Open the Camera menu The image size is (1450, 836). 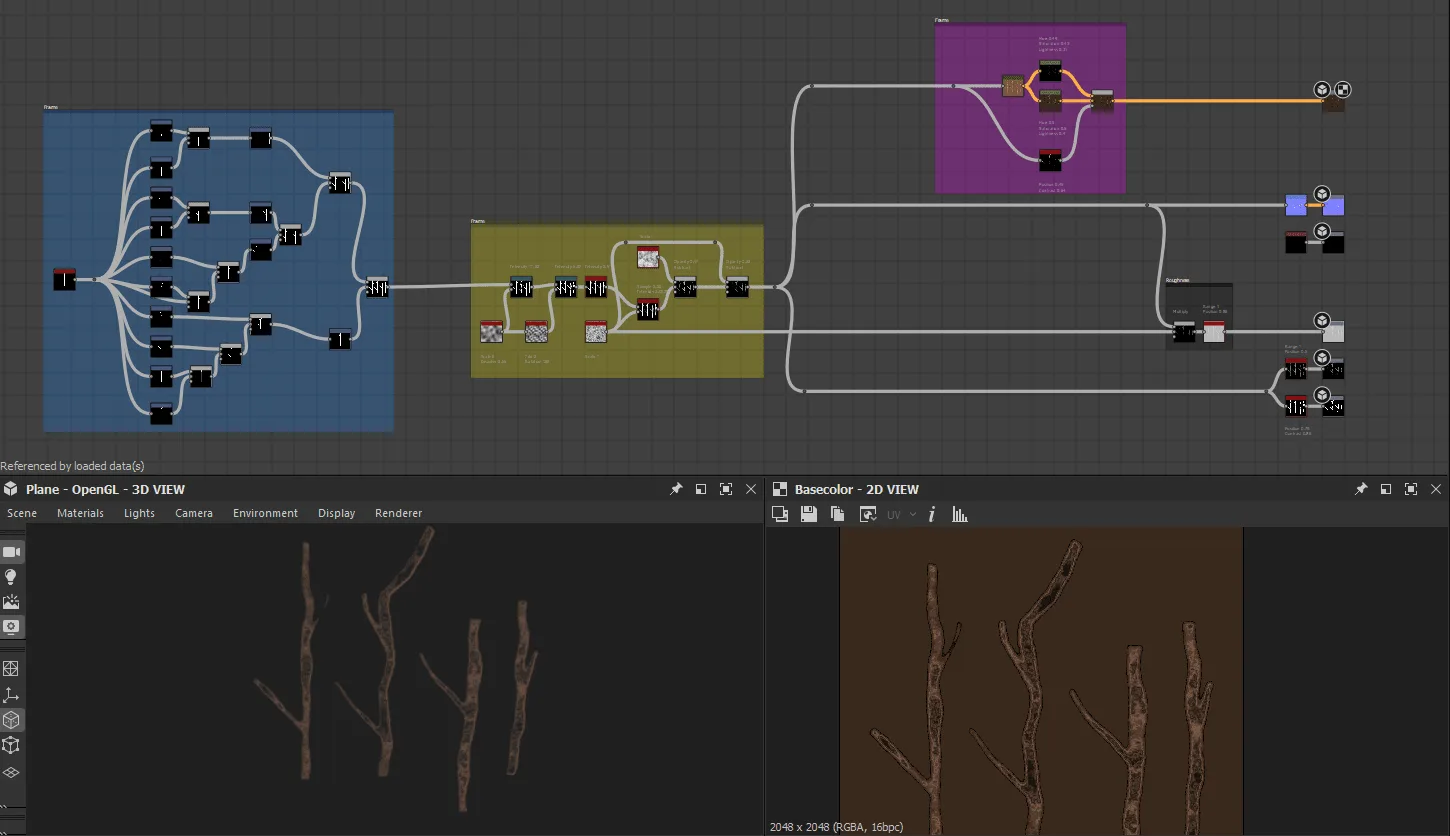(x=194, y=513)
